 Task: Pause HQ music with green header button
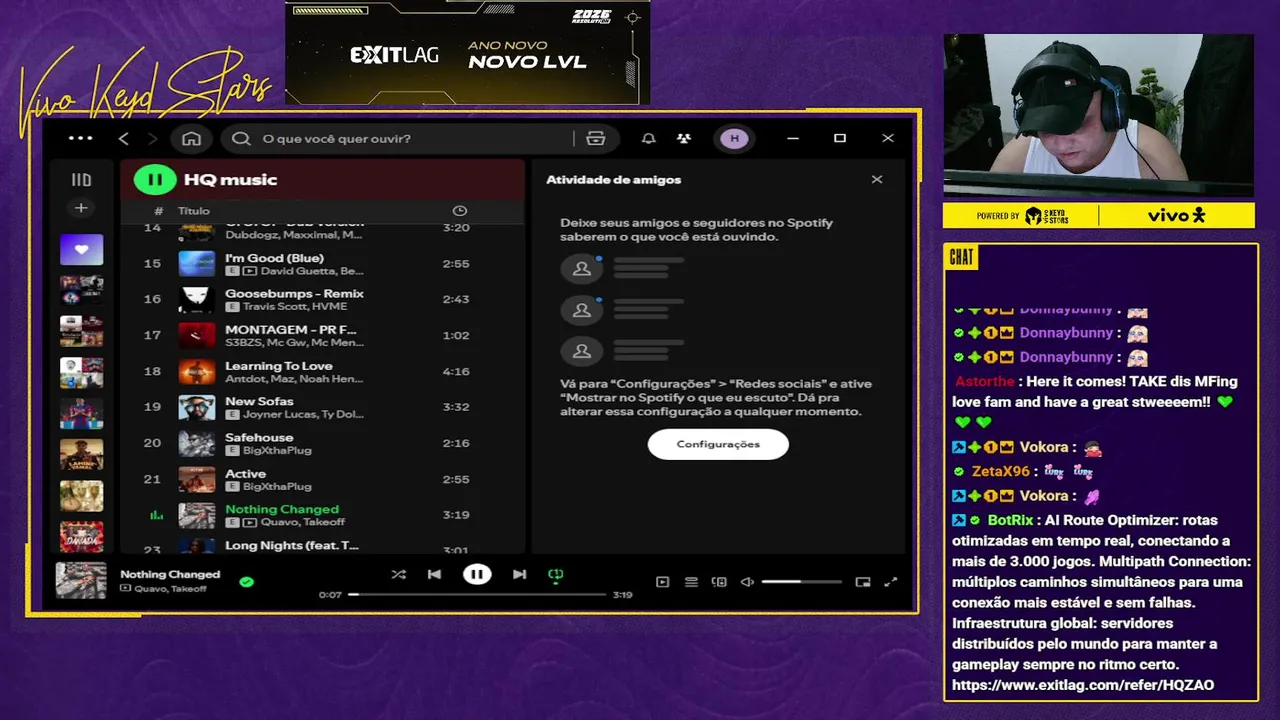[x=155, y=180]
